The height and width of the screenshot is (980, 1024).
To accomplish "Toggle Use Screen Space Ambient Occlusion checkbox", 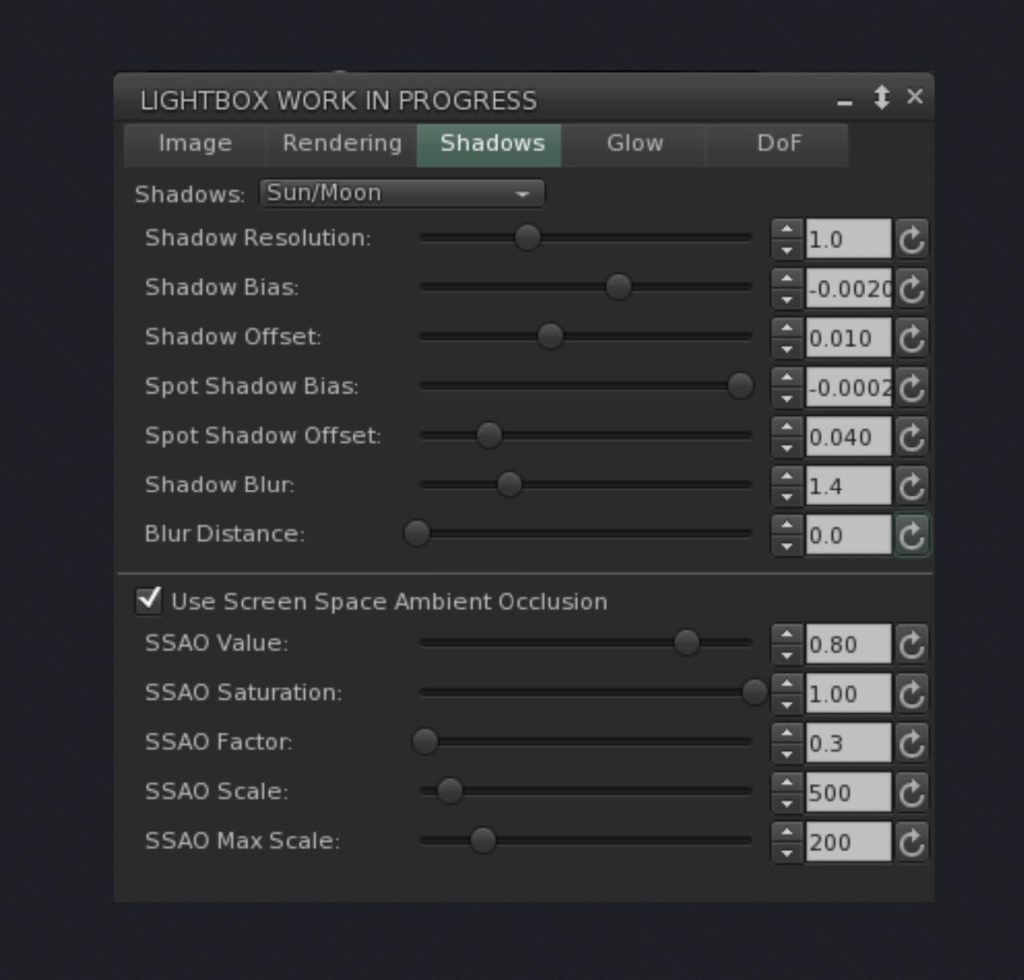I will [149, 600].
